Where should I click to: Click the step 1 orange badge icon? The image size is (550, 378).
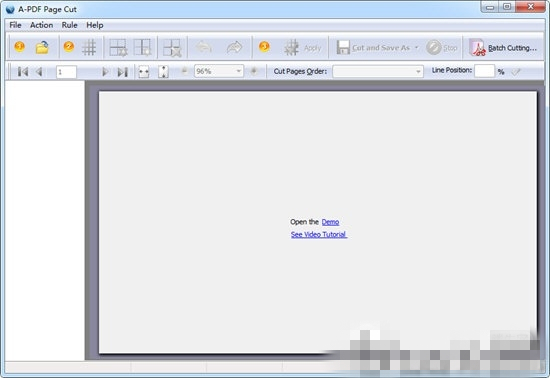[20, 47]
